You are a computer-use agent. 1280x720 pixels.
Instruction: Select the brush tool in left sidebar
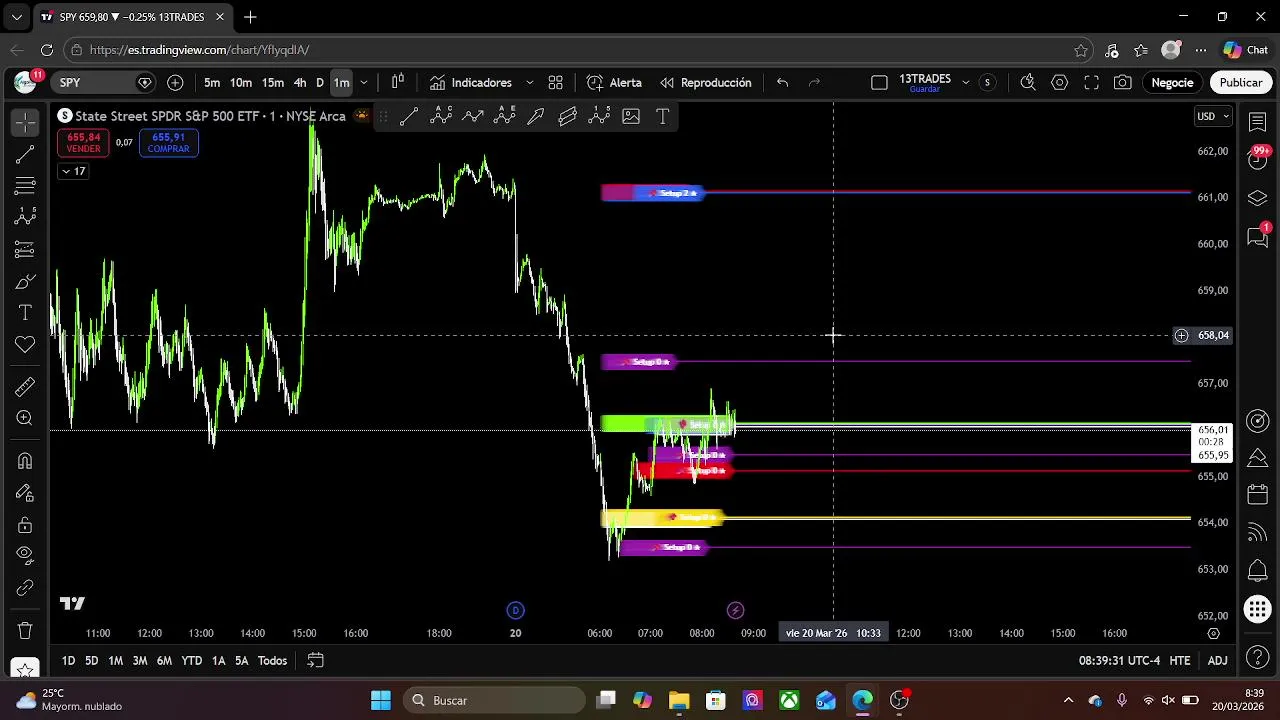[x=25, y=281]
